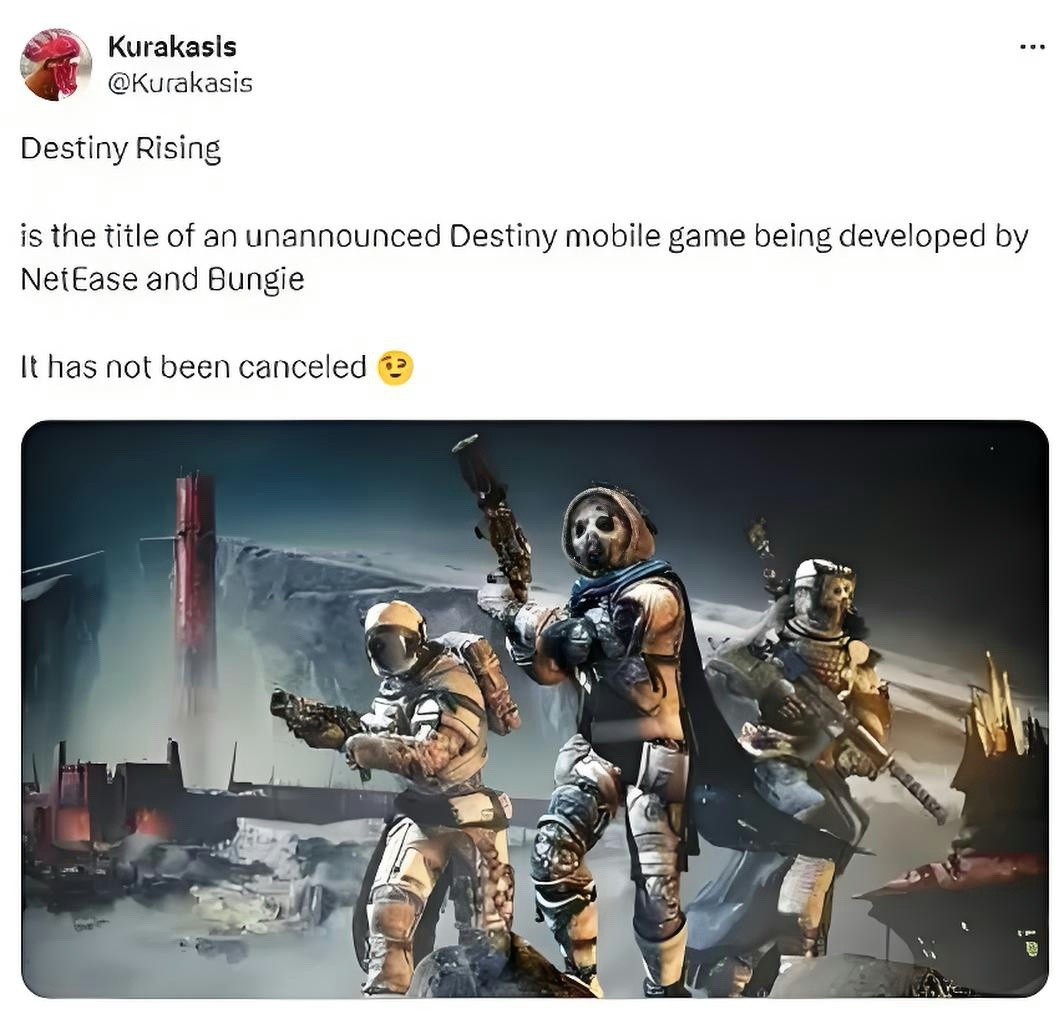This screenshot has height=1024, width=1064.
Task: Open the three-dot more options menu
Action: pyautogui.click(x=1032, y=48)
